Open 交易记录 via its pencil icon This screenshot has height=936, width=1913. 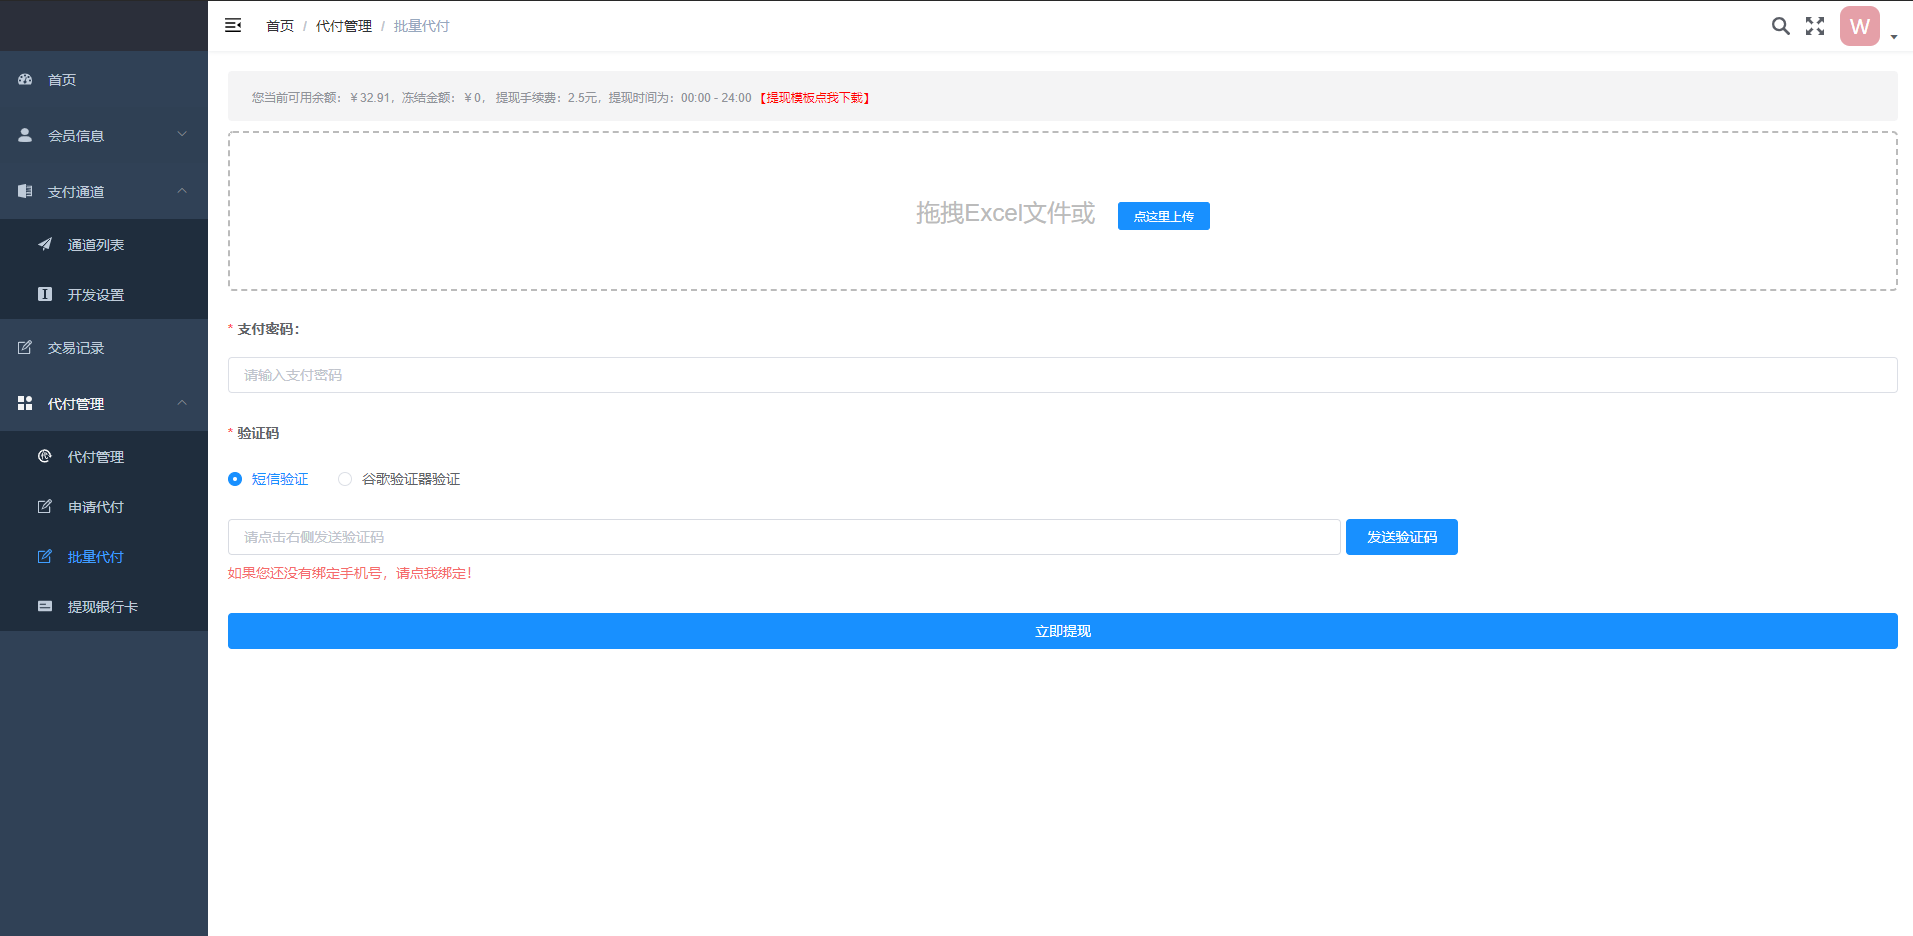tap(24, 347)
